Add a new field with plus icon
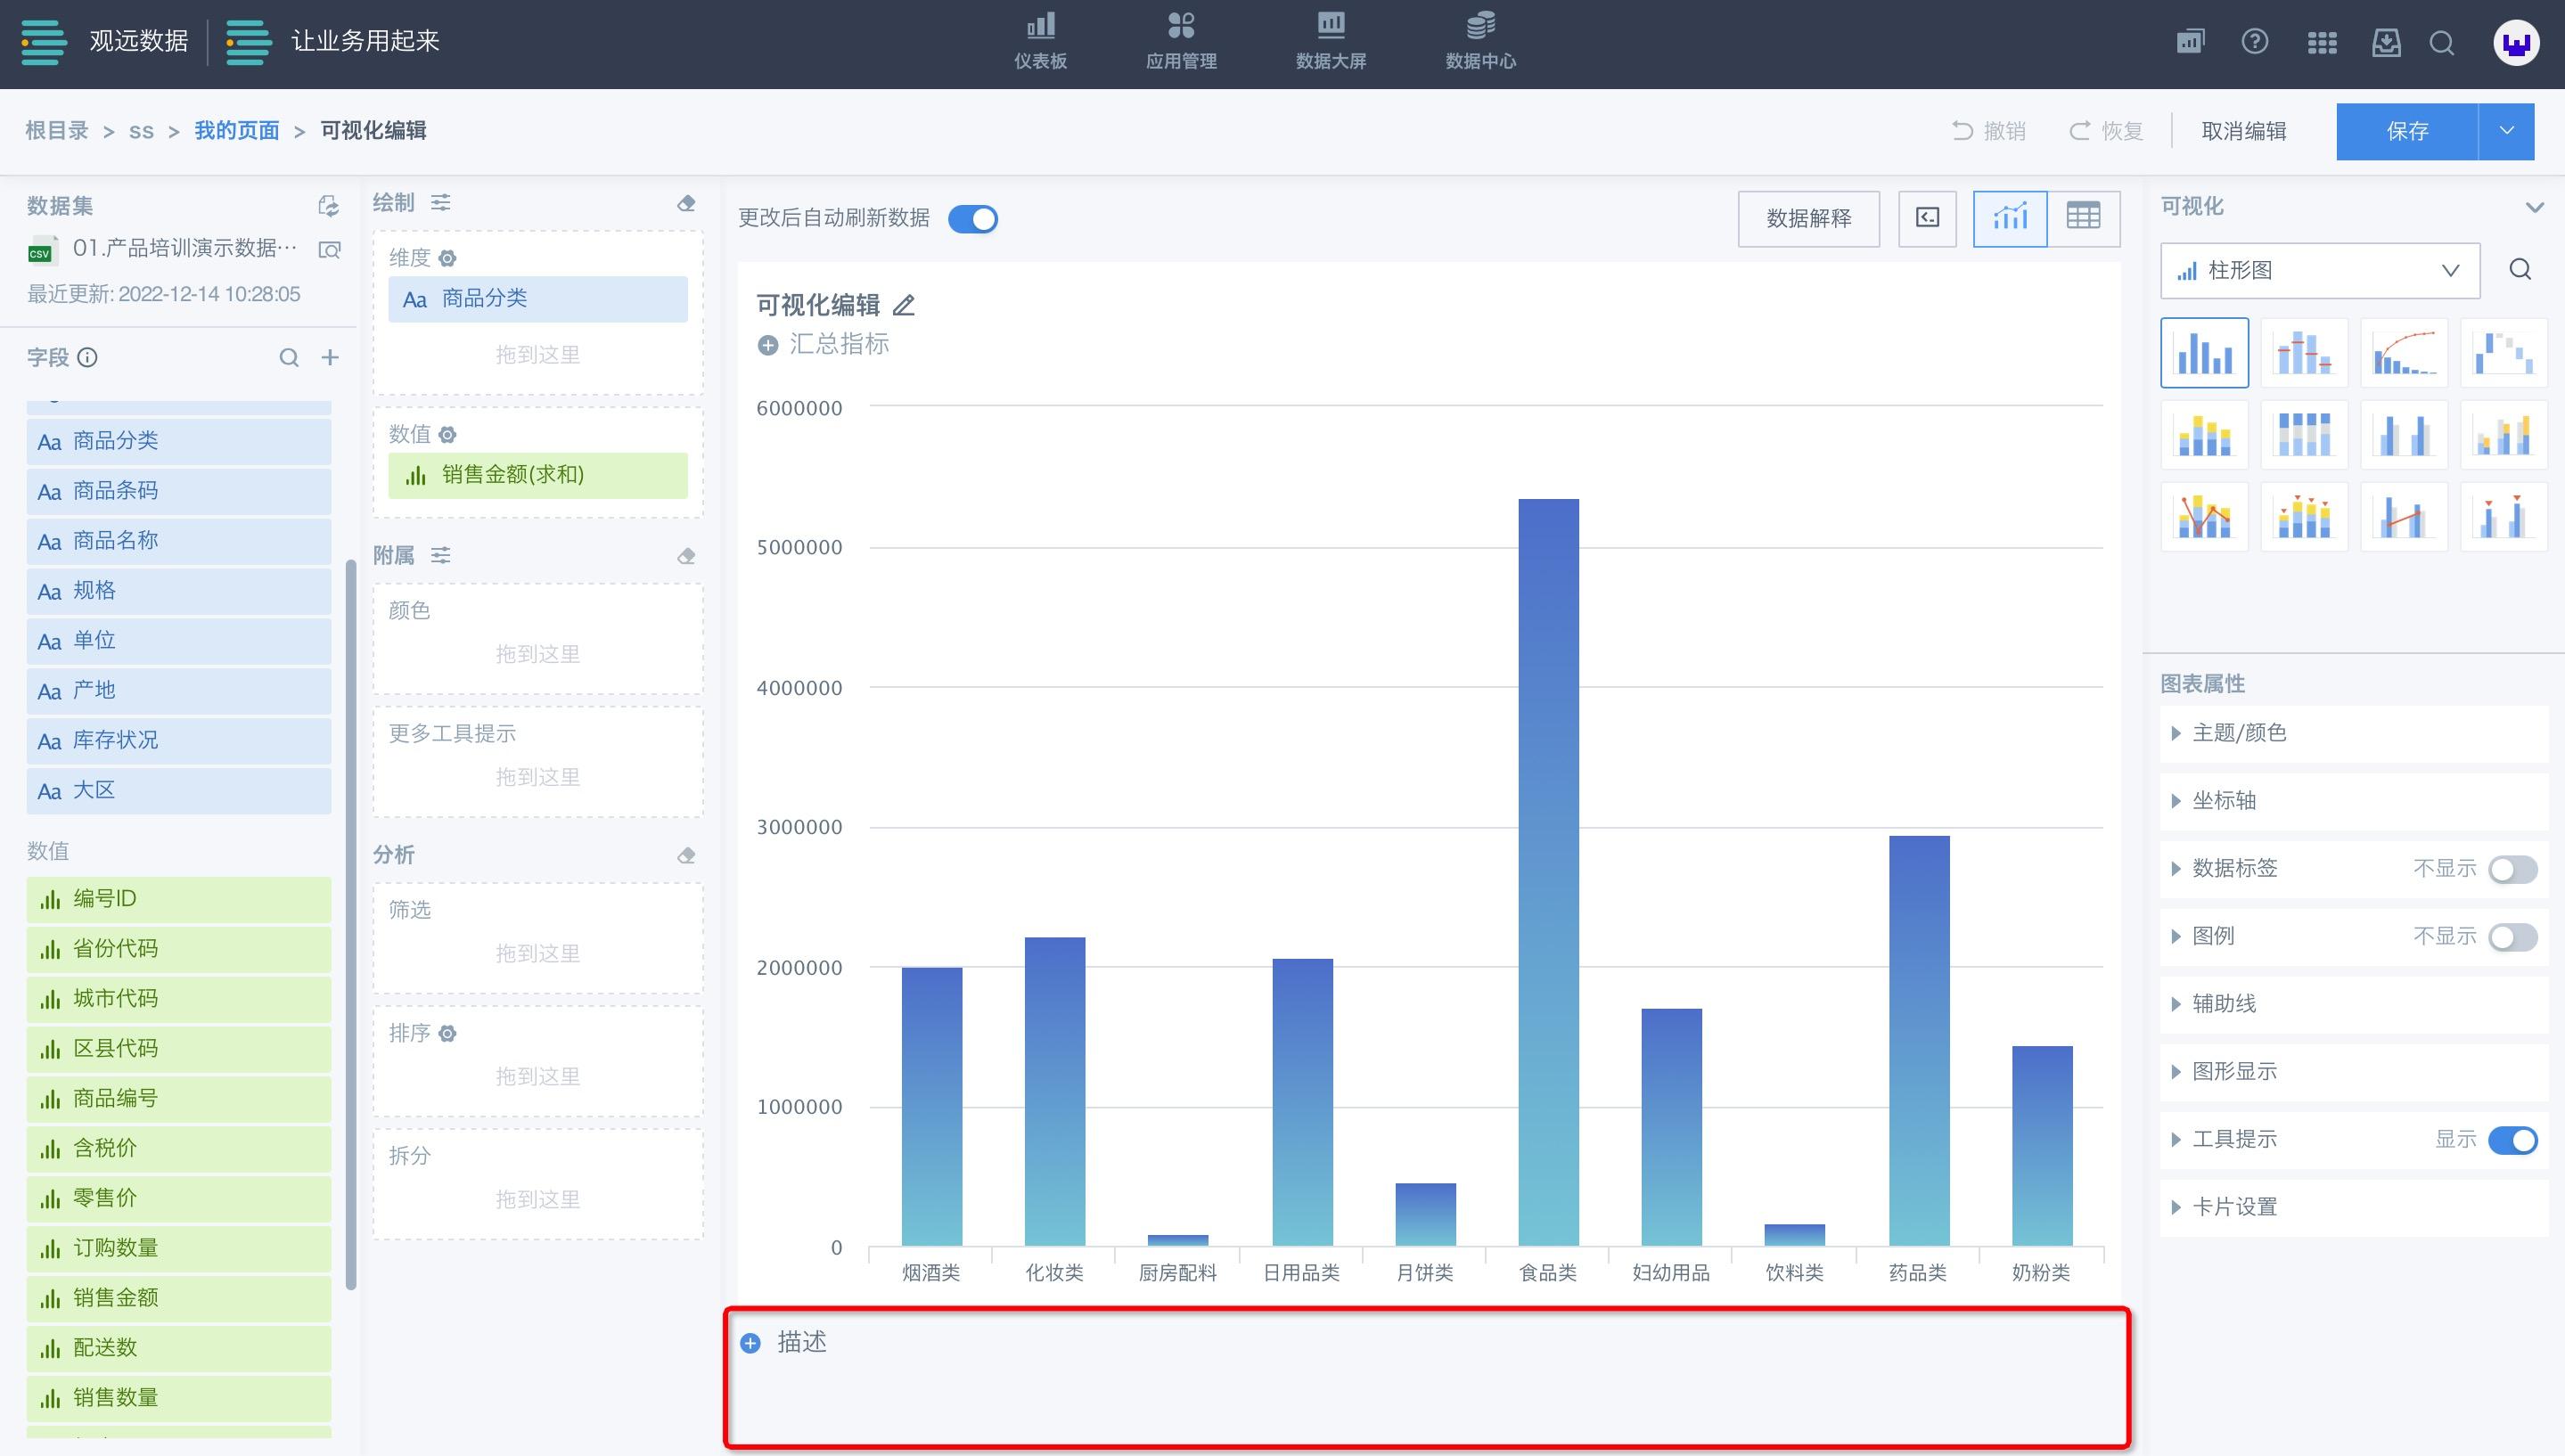2565x1456 pixels. pos(330,357)
